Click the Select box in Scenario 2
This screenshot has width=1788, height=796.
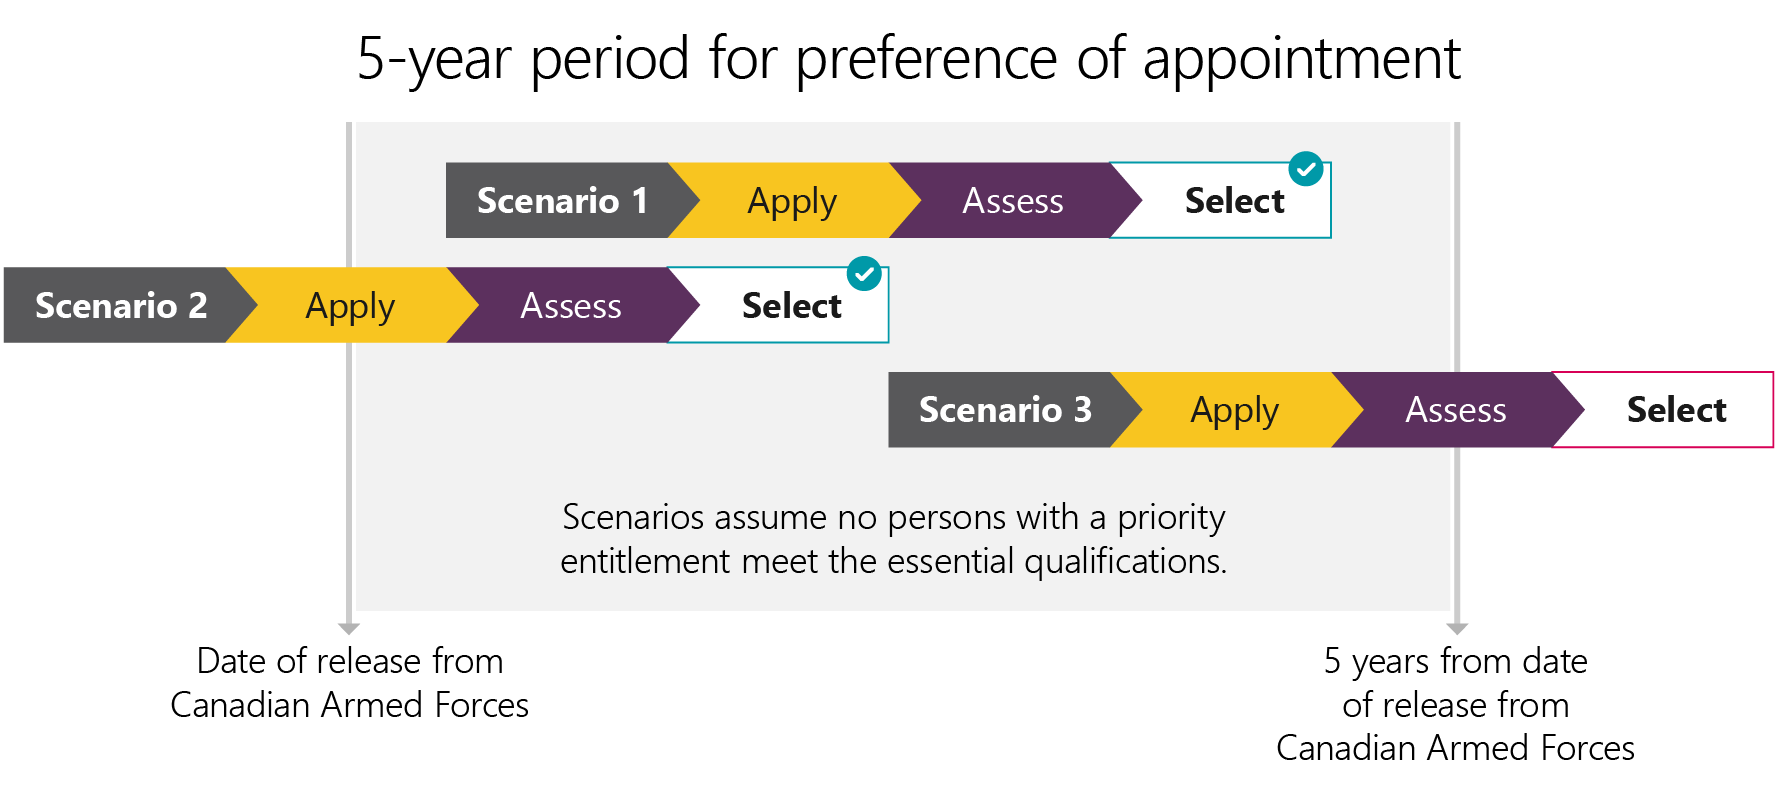[x=791, y=306]
